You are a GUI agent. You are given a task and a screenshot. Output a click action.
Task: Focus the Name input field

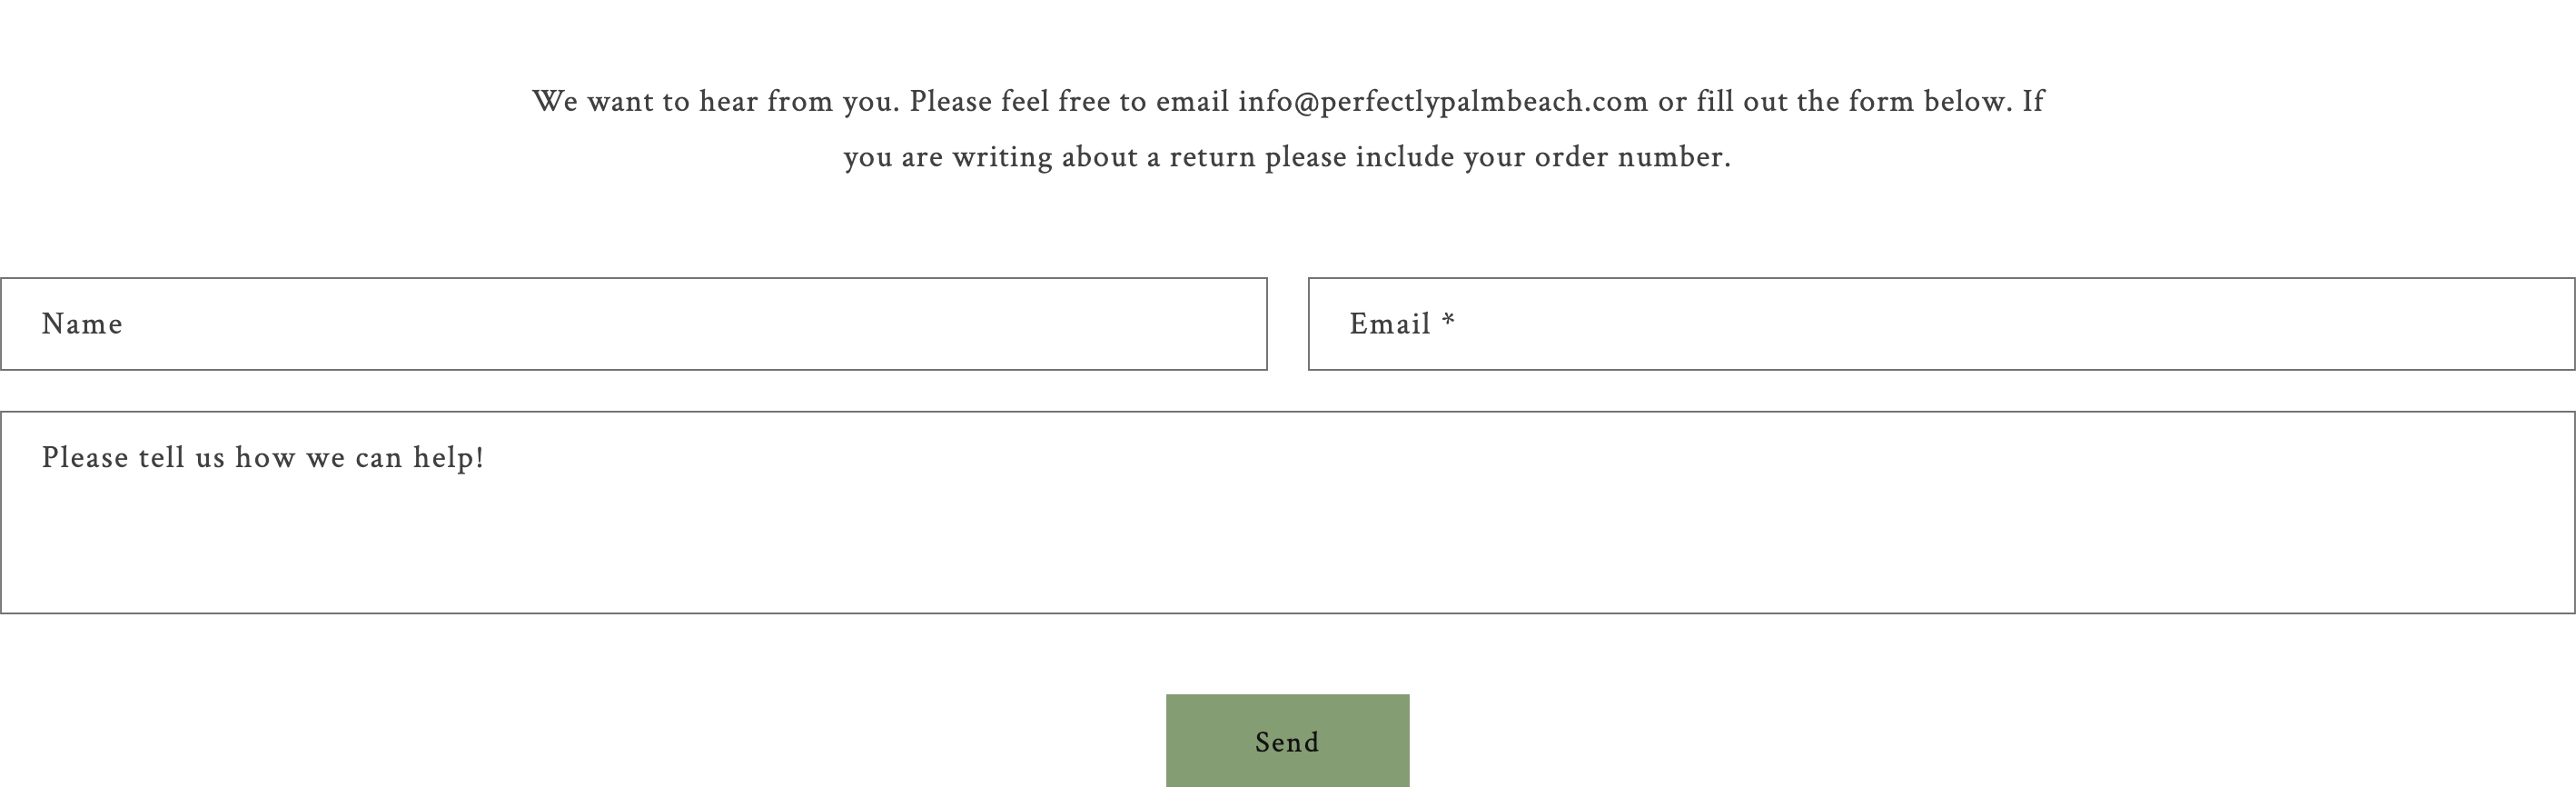click(633, 324)
